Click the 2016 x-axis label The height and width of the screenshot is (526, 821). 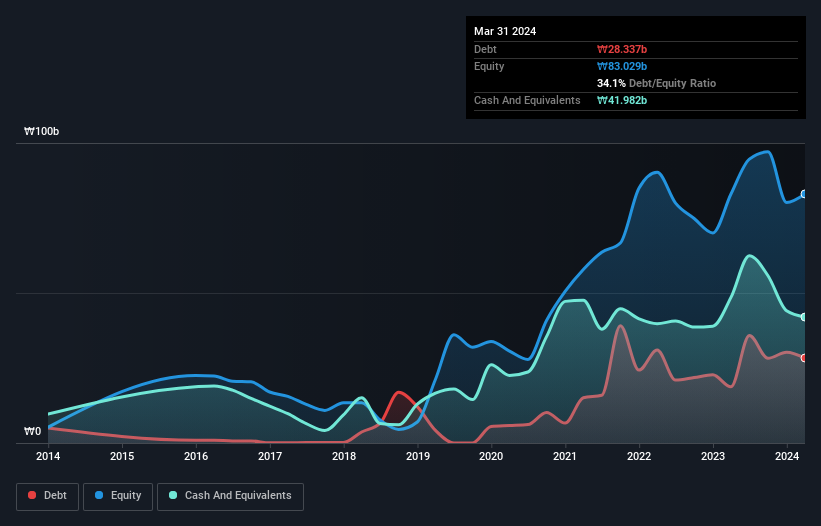(196, 456)
